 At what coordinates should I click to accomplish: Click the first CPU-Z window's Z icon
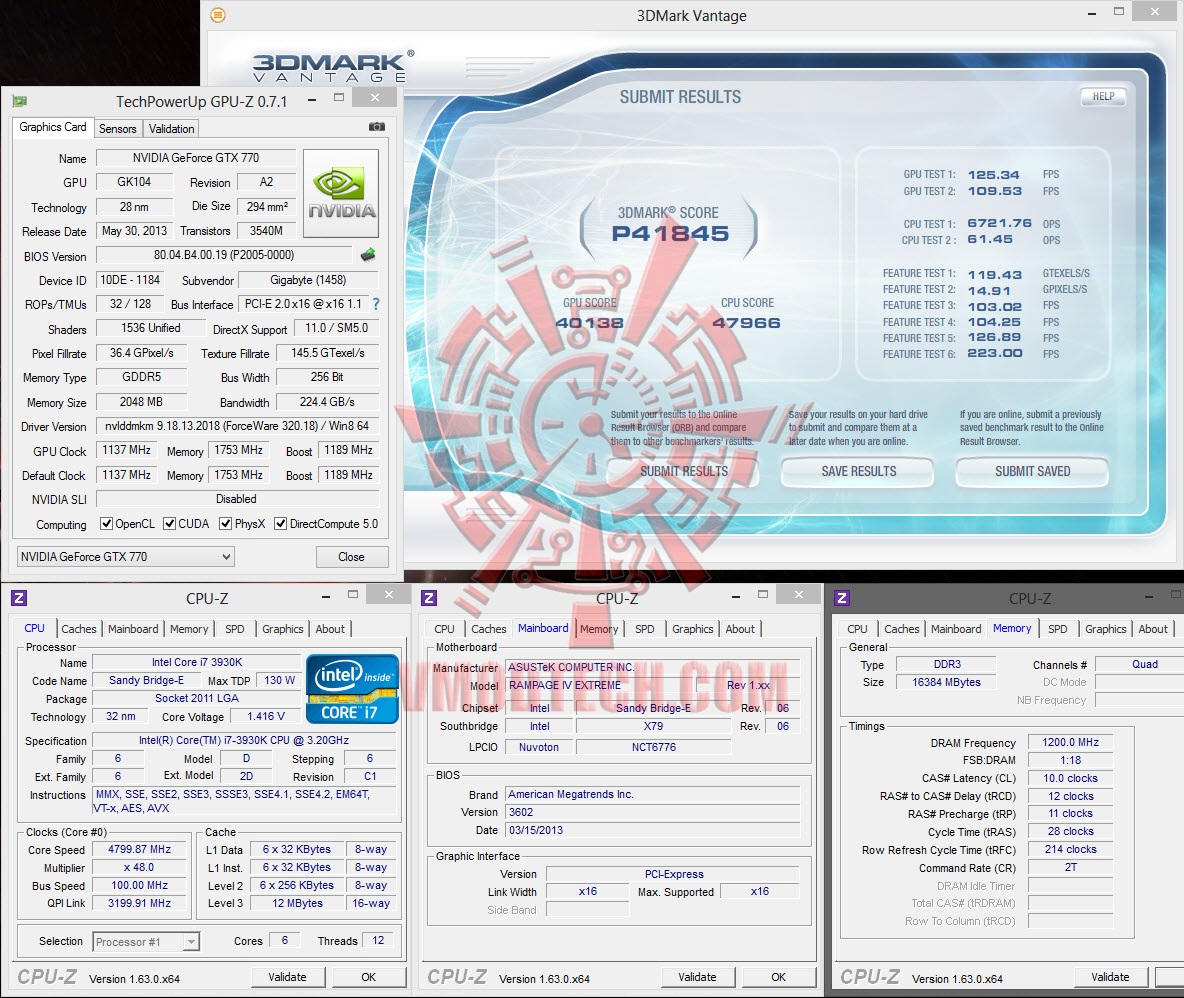[x=19, y=598]
